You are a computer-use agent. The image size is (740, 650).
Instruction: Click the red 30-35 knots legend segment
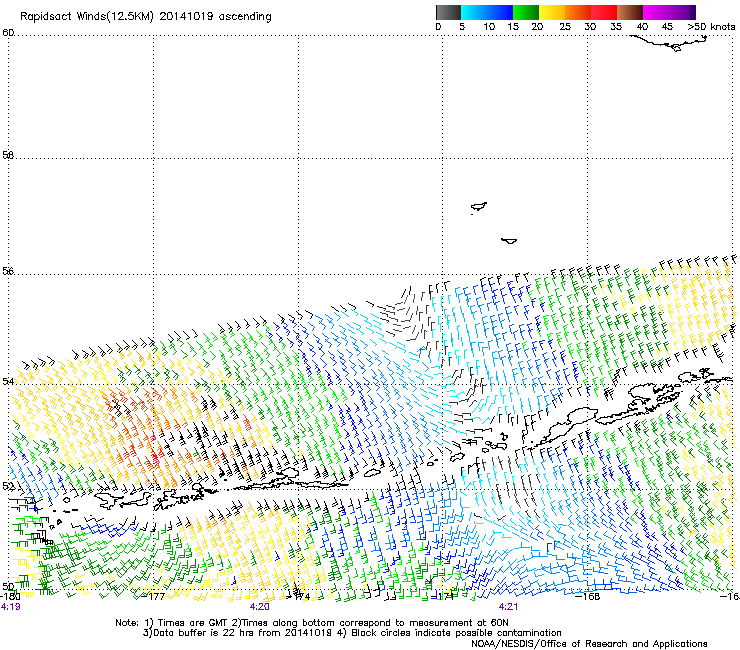pos(604,12)
